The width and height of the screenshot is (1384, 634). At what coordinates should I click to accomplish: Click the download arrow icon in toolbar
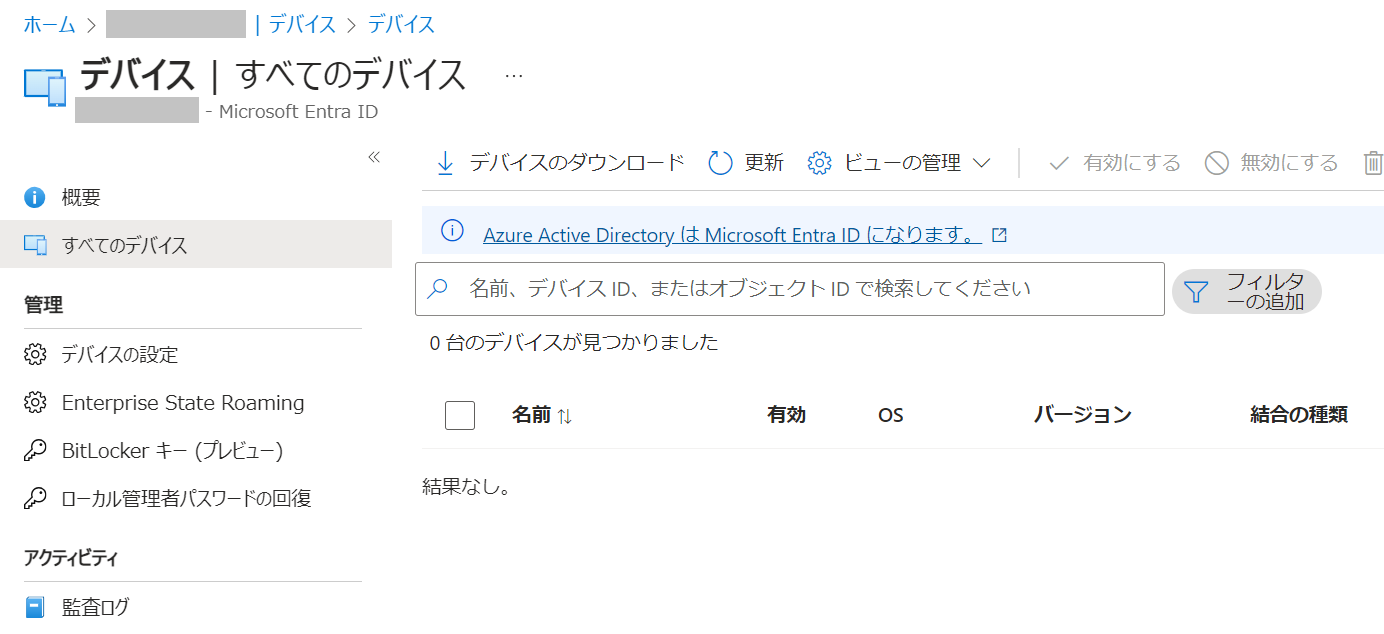[445, 163]
